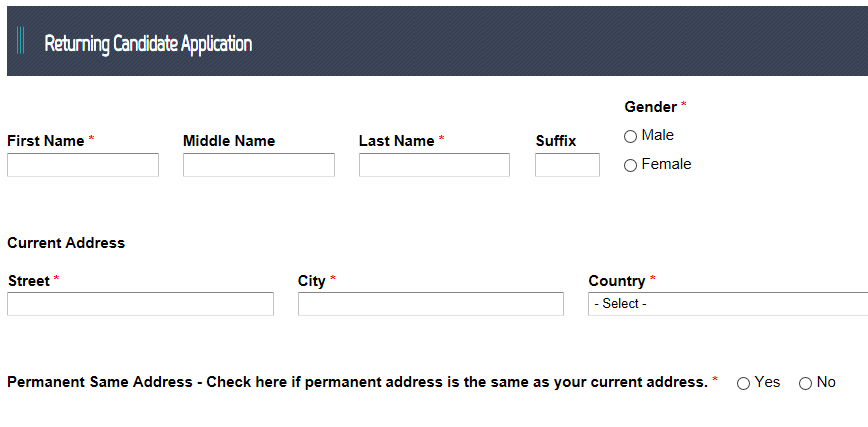
Task: Focus the Suffix text box
Action: point(567,165)
